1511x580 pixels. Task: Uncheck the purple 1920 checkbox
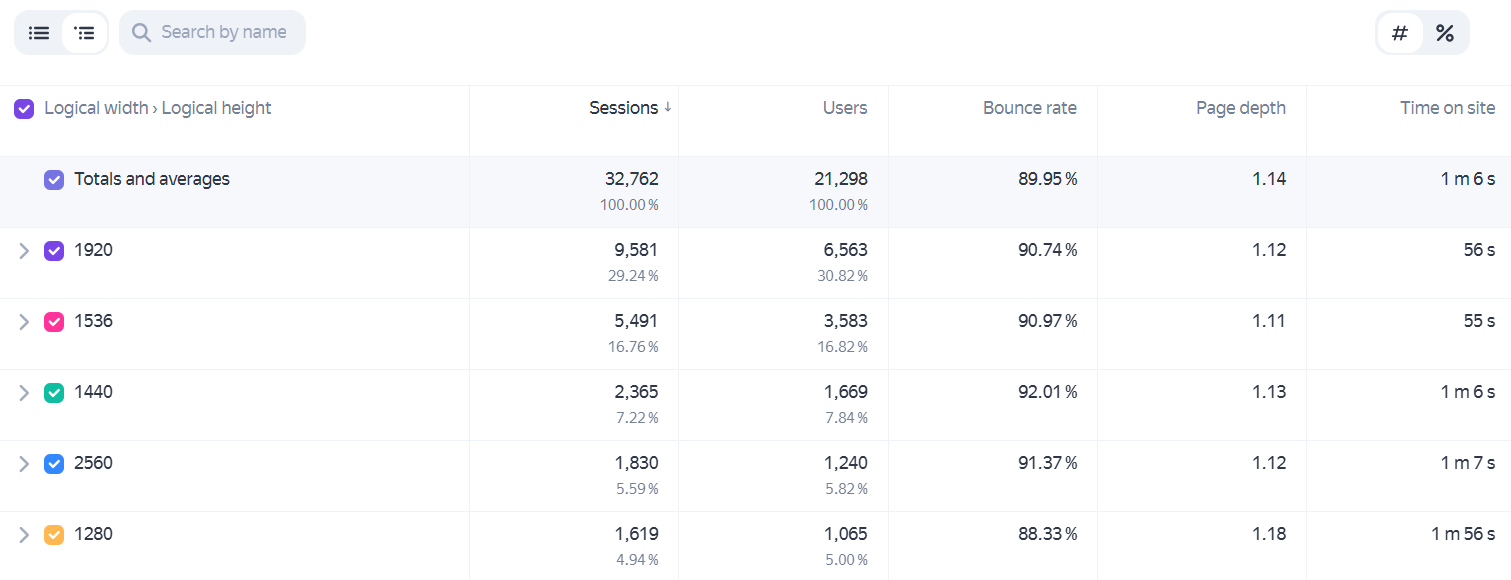point(54,251)
